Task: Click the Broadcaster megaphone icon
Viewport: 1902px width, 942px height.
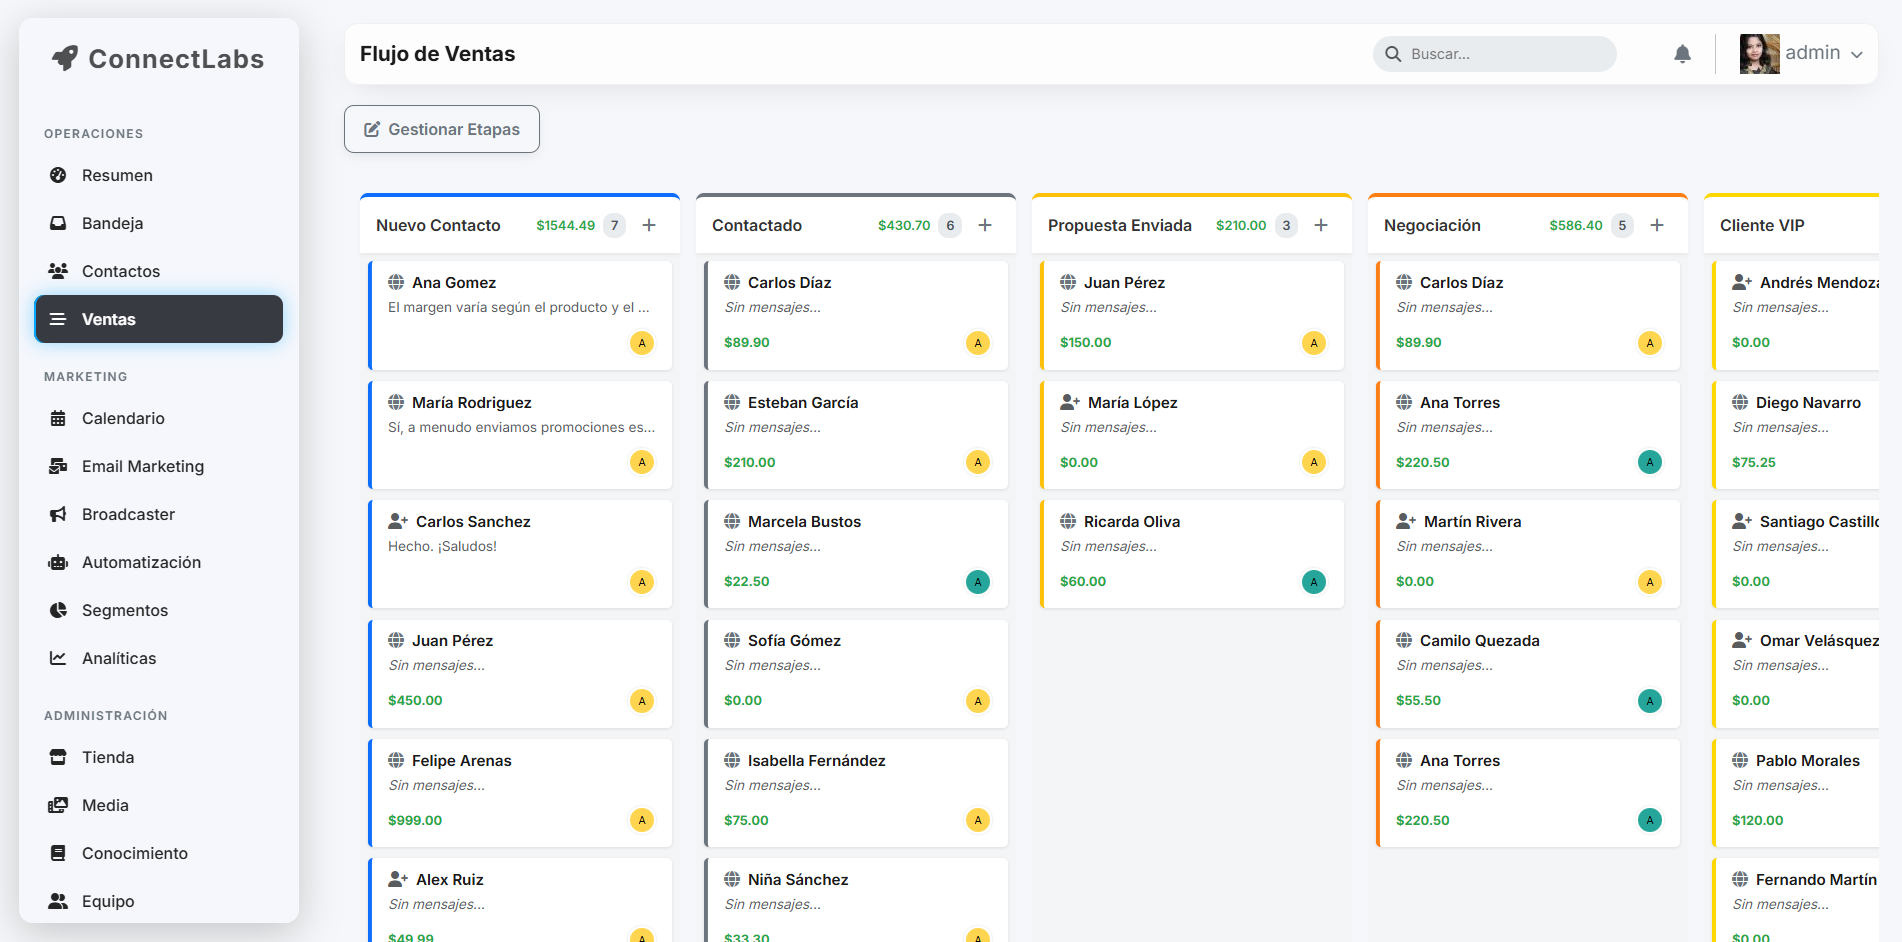Action: click(x=59, y=514)
